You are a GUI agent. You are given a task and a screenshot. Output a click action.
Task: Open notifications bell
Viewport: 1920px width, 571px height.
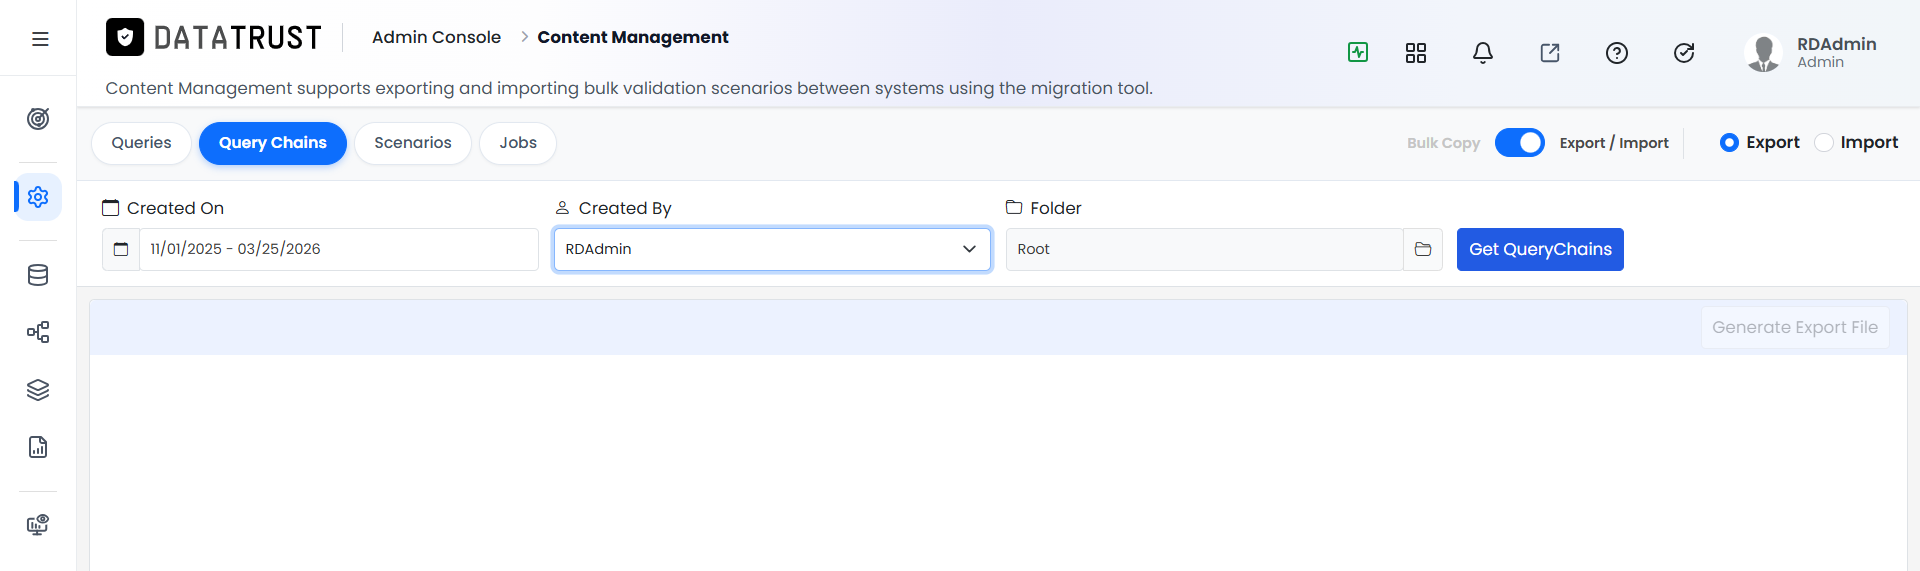point(1483,53)
